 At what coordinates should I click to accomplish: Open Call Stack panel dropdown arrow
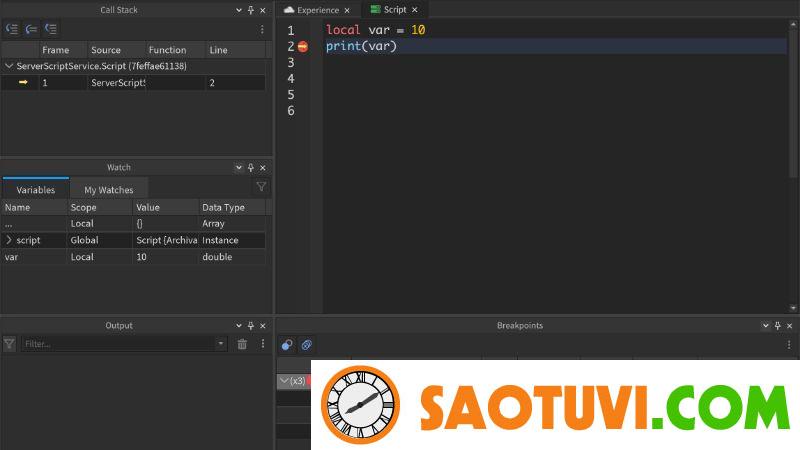238,10
